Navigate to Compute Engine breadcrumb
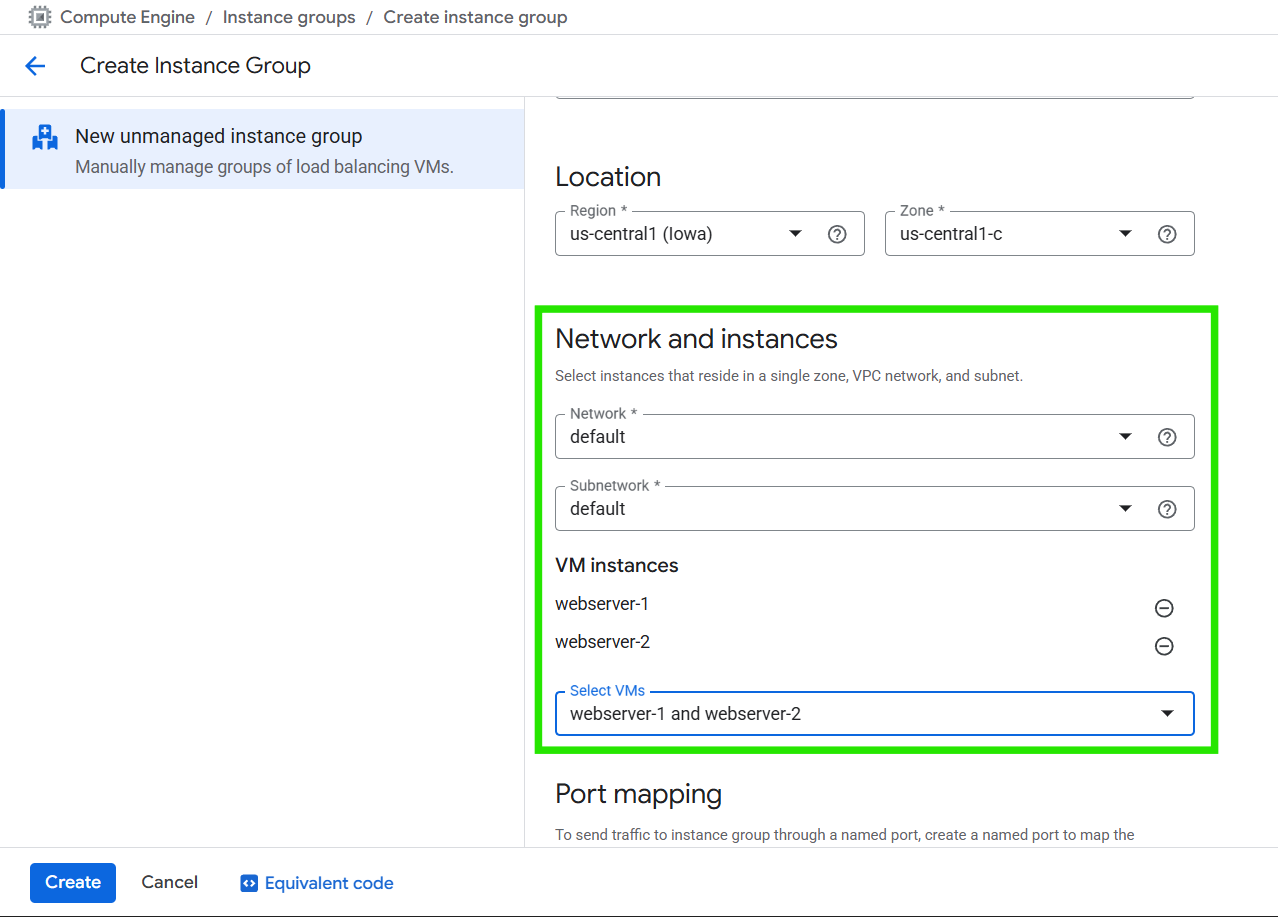The image size is (1278, 917). [x=127, y=17]
